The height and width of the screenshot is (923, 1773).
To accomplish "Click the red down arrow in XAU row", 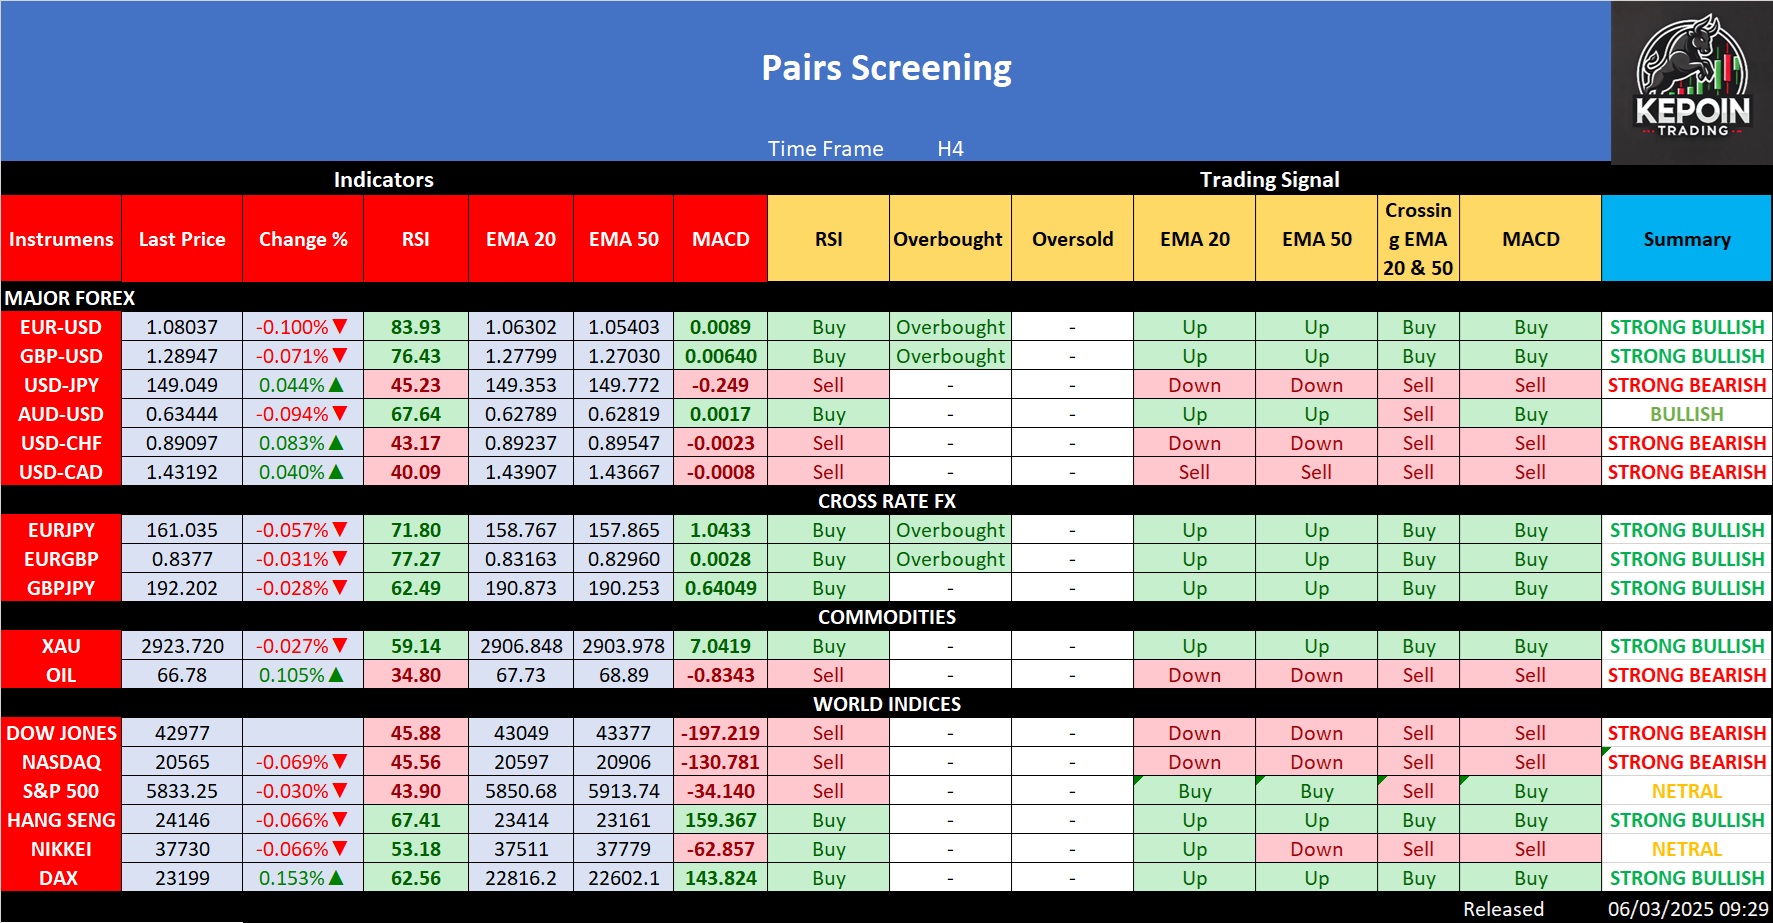I will coord(340,646).
